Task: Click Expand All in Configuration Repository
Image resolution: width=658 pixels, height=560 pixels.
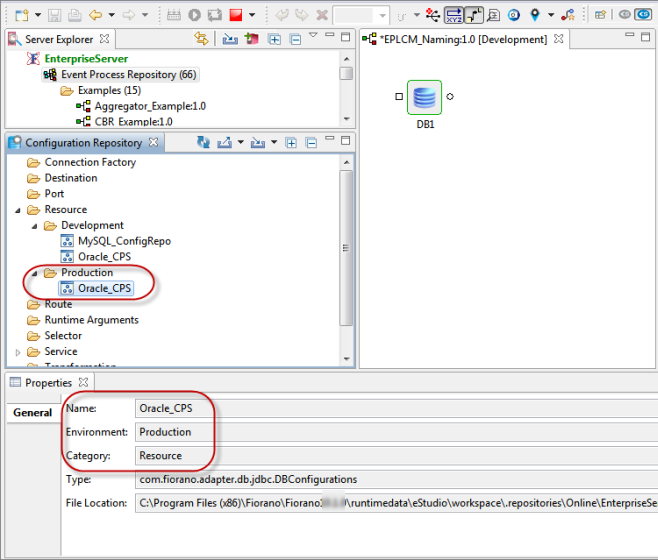Action: pos(291,143)
